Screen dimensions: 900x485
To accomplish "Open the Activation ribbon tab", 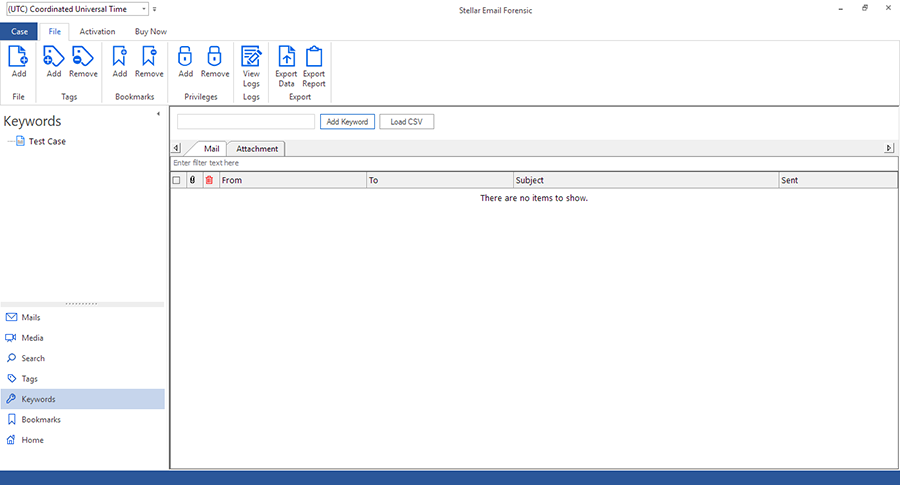I will click(97, 32).
